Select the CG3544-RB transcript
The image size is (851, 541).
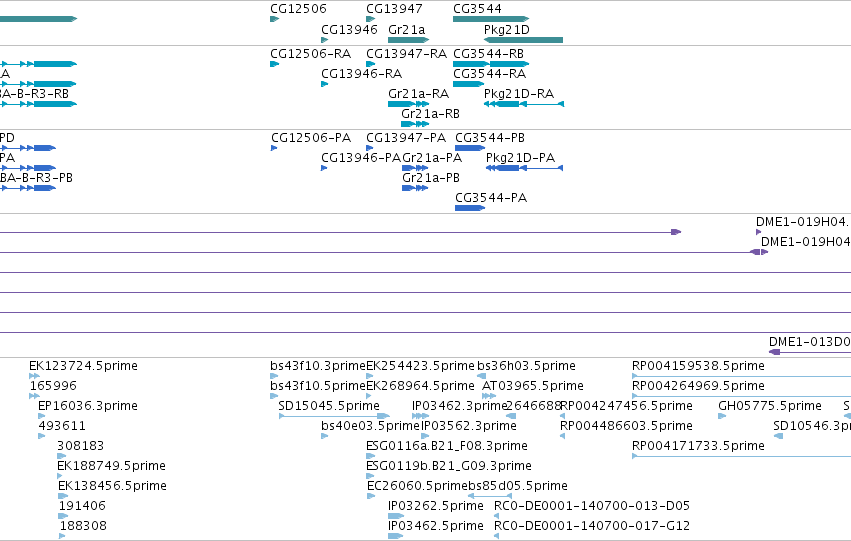[488, 54]
